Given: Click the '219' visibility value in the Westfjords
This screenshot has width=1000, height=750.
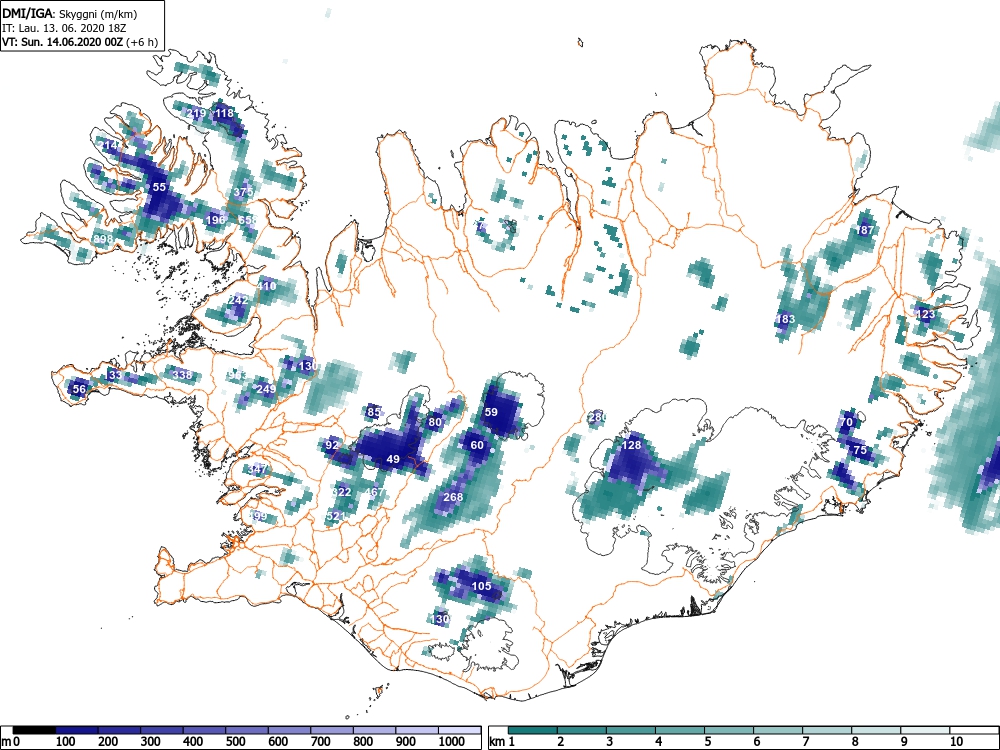Looking at the screenshot, I should click(196, 114).
